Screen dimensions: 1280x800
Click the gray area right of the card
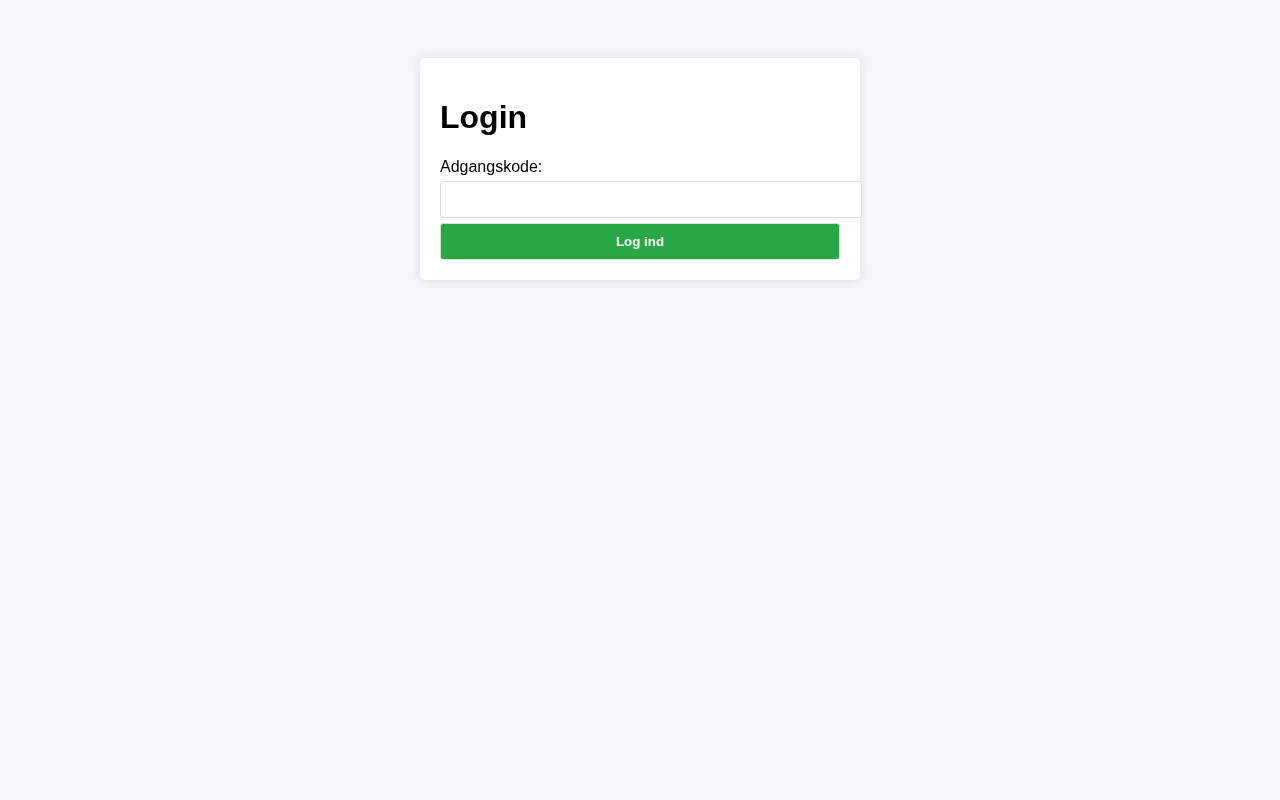click(1070, 170)
